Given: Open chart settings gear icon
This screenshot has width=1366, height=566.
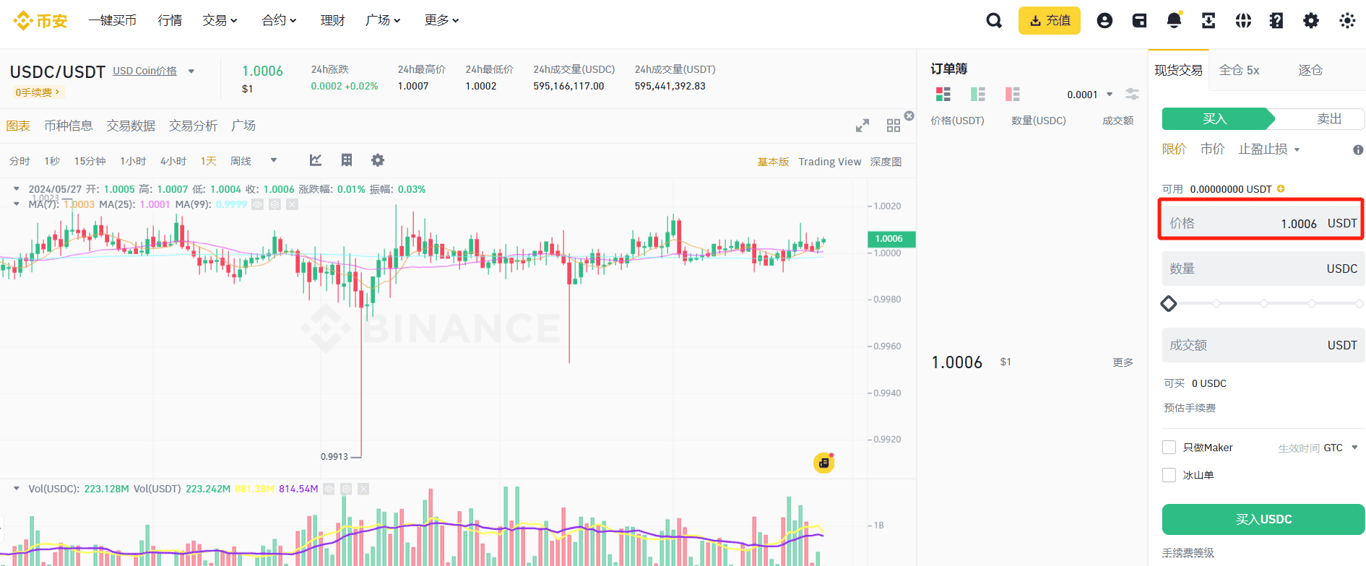Looking at the screenshot, I should pos(377,160).
